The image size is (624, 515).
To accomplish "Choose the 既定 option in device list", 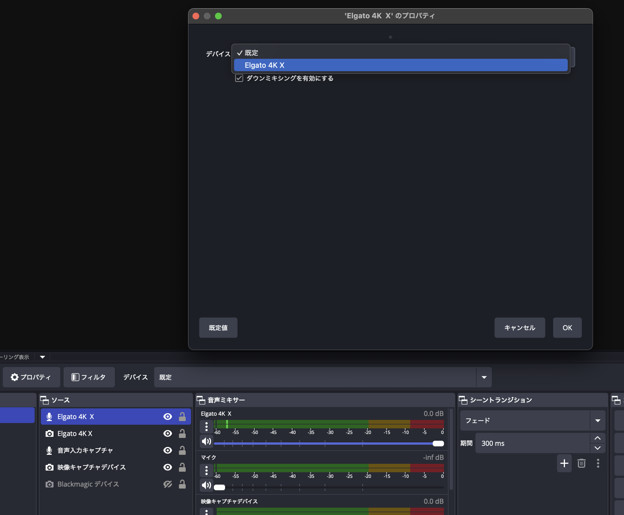I will coord(400,53).
